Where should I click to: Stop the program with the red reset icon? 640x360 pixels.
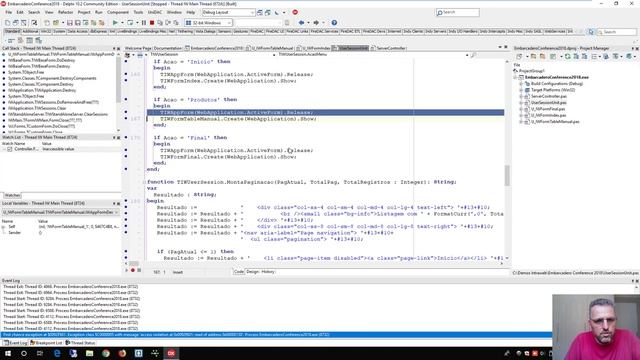point(152,23)
